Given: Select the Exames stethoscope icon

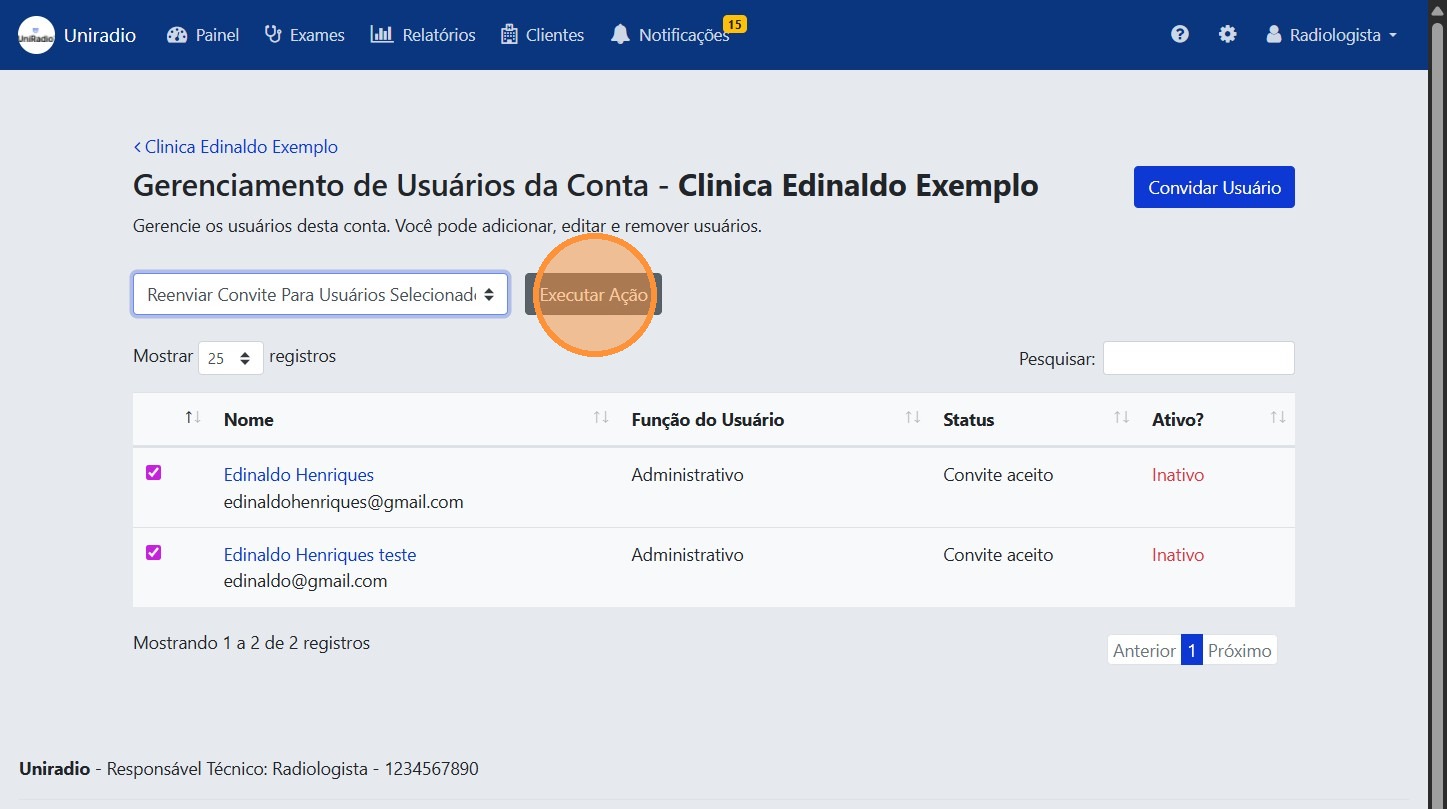Looking at the screenshot, I should [271, 34].
